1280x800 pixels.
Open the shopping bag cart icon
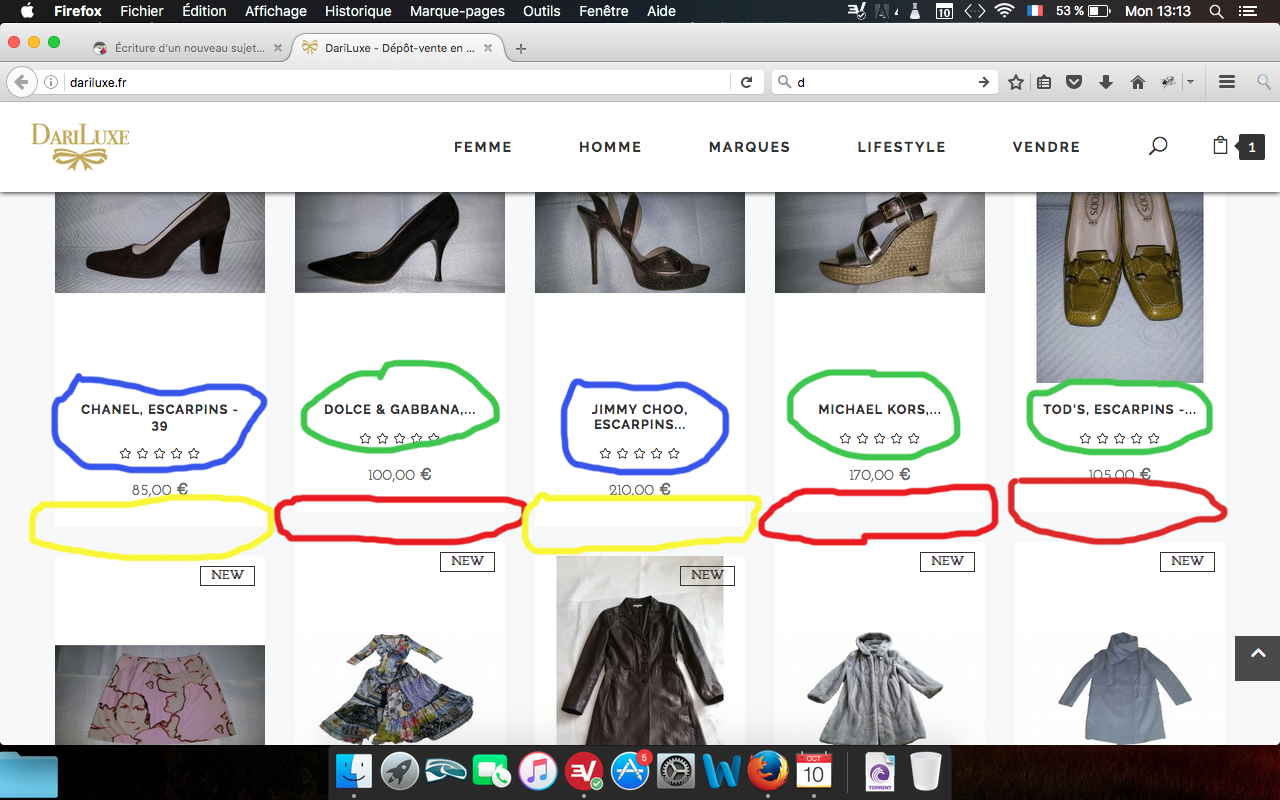[1220, 145]
